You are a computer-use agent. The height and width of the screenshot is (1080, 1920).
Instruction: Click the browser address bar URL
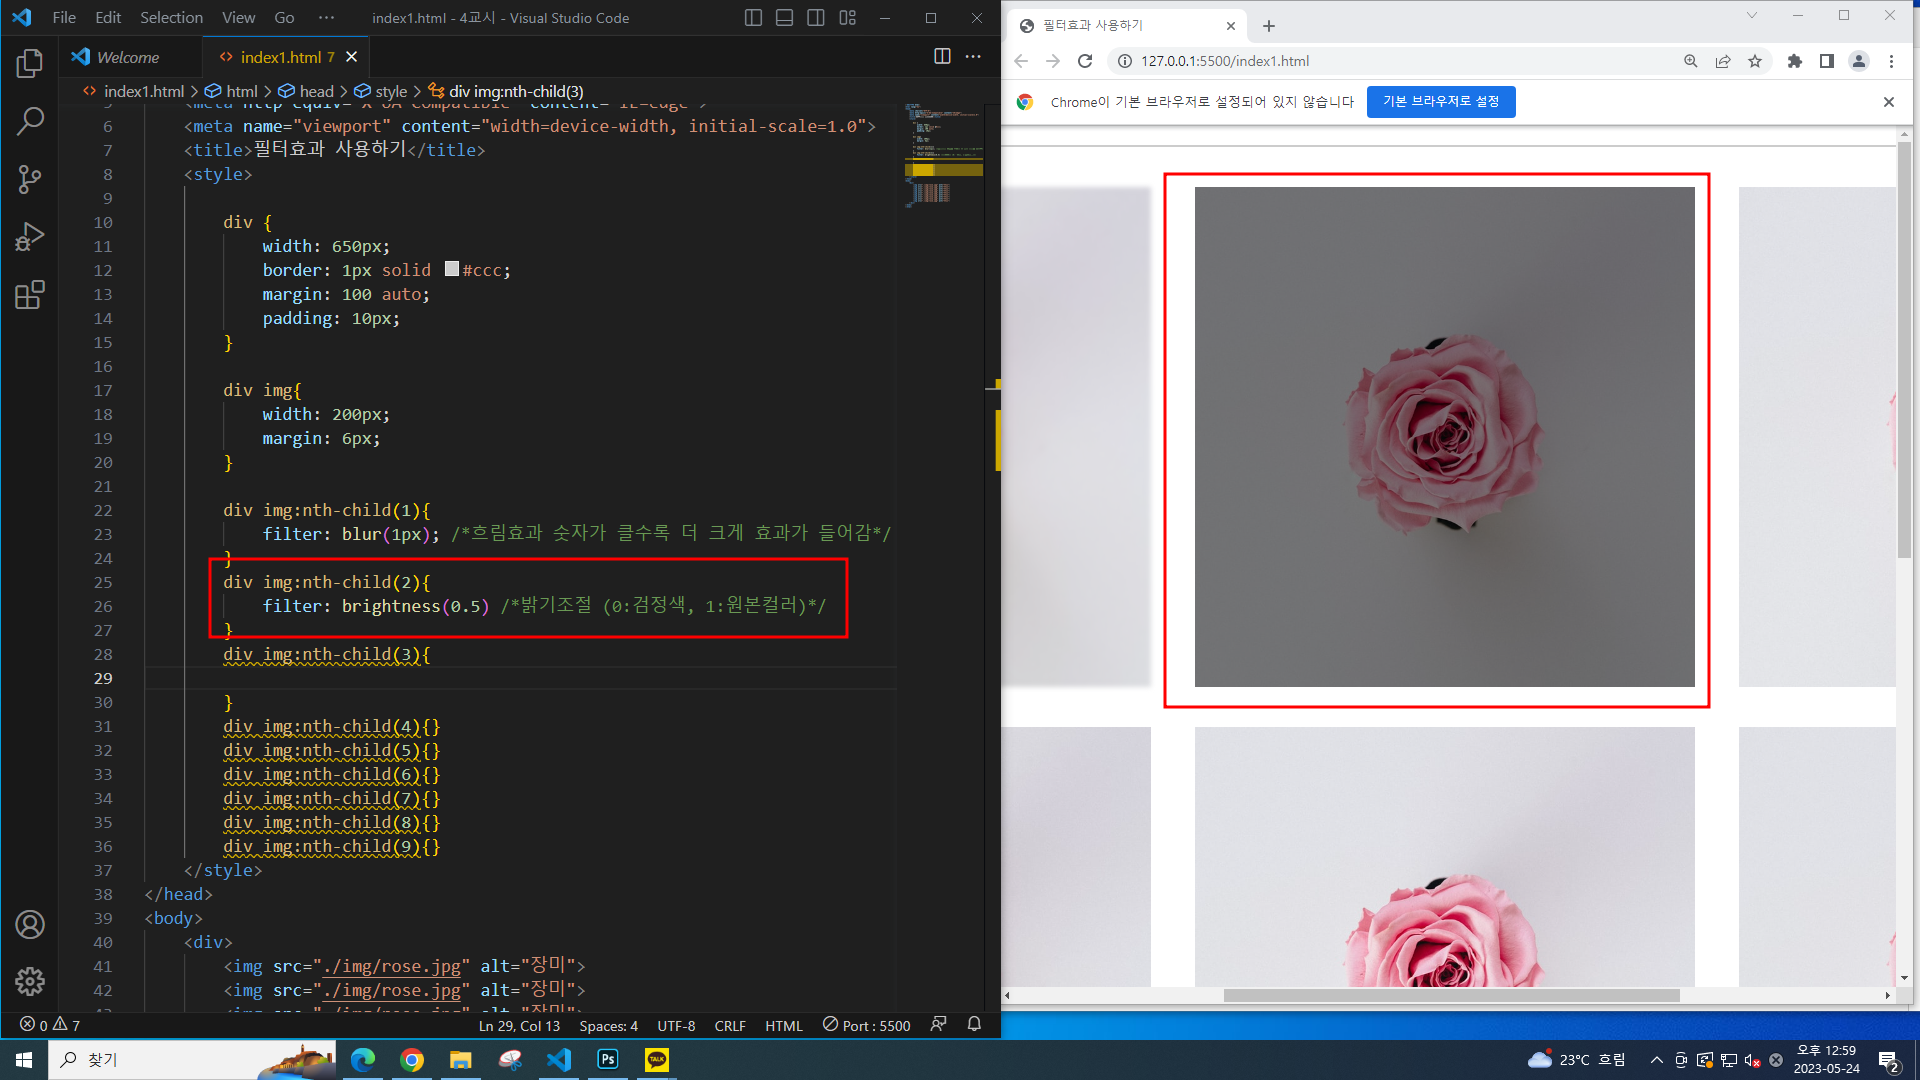click(x=1225, y=61)
